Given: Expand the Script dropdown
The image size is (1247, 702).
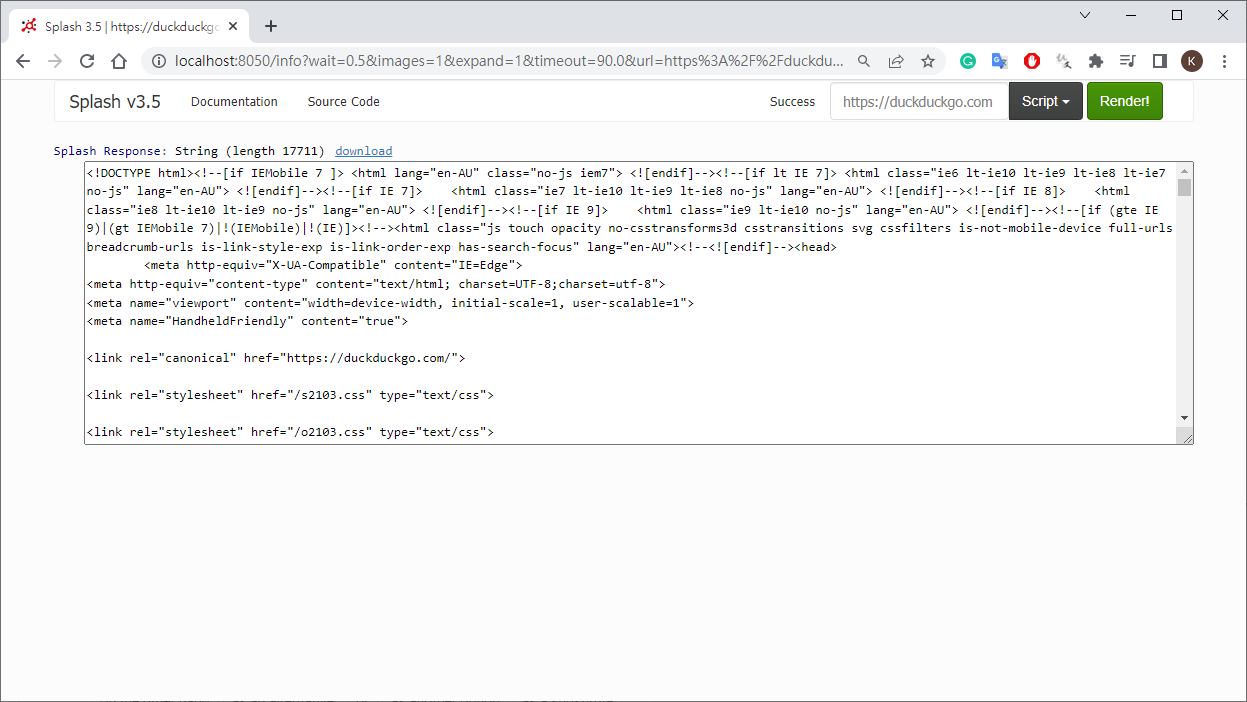Looking at the screenshot, I should 1045,101.
